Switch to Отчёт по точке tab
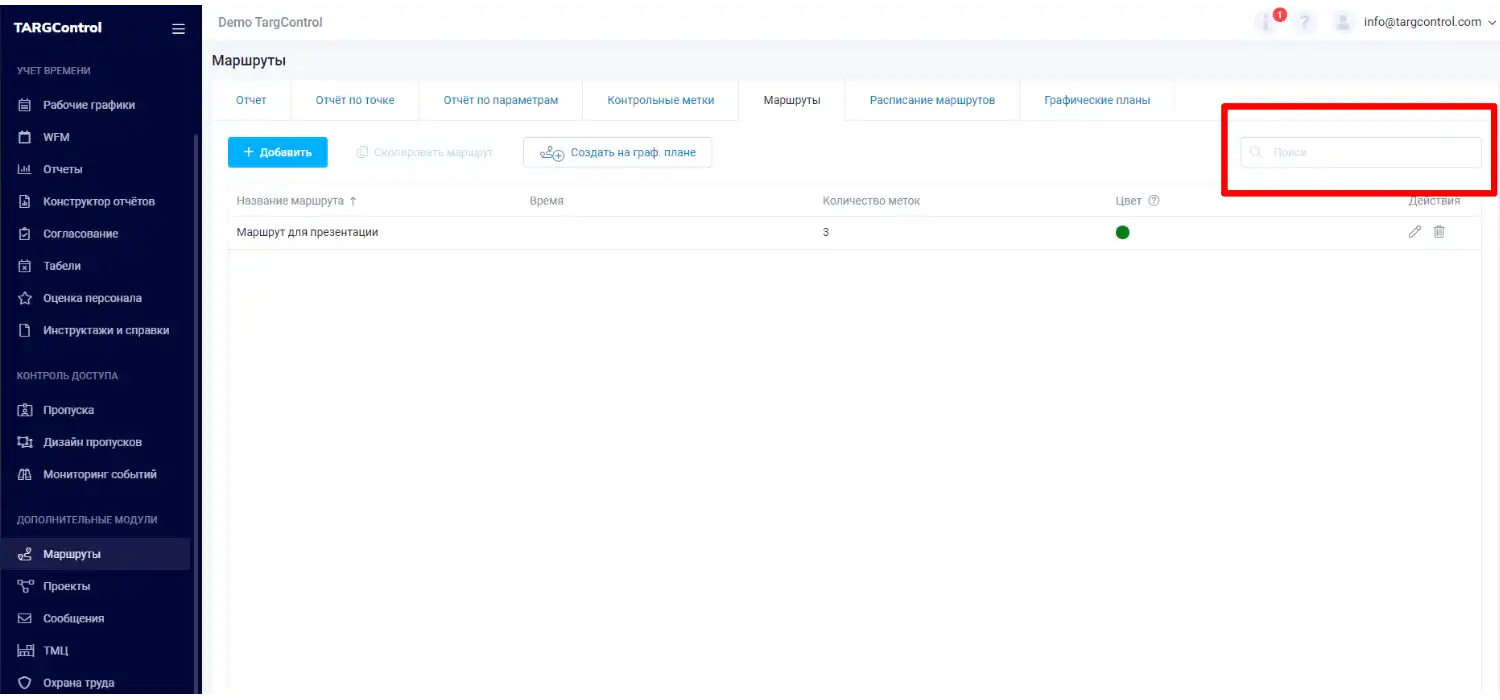This screenshot has height=700, width=1500. tap(355, 100)
